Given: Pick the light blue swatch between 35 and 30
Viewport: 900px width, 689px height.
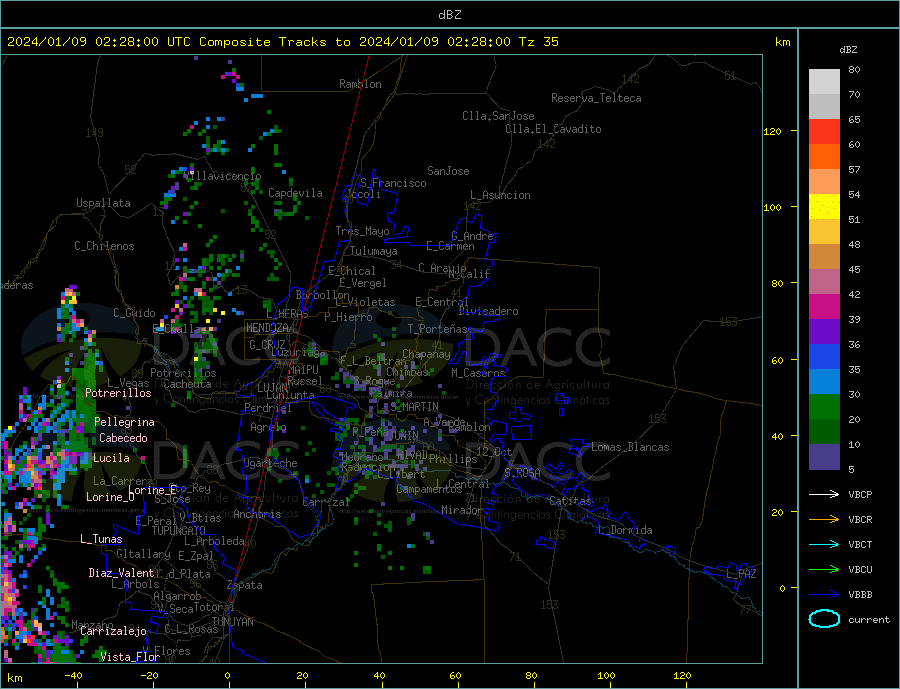Looking at the screenshot, I should pos(824,382).
